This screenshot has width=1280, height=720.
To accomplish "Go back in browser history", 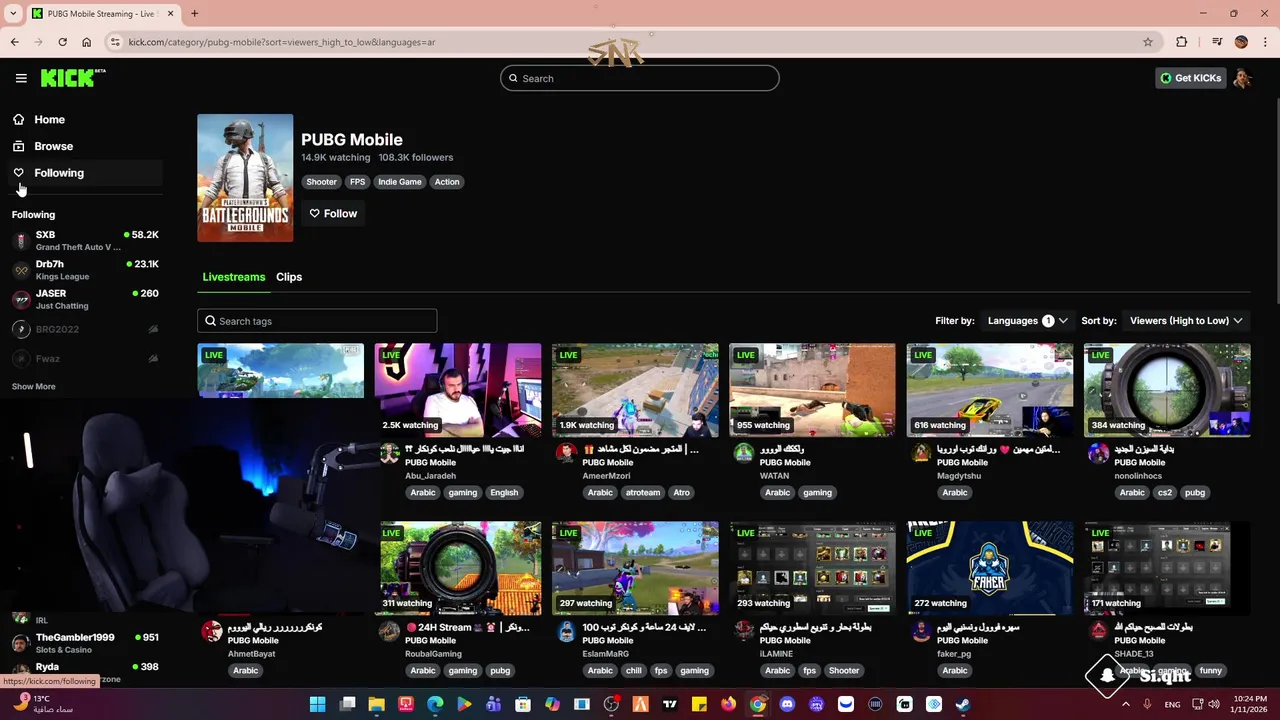I will pyautogui.click(x=14, y=42).
